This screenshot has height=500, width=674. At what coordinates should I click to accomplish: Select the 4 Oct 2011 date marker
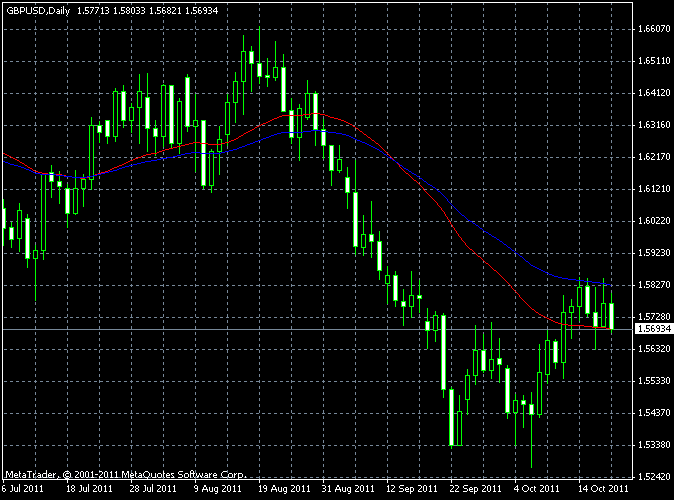pyautogui.click(x=537, y=490)
